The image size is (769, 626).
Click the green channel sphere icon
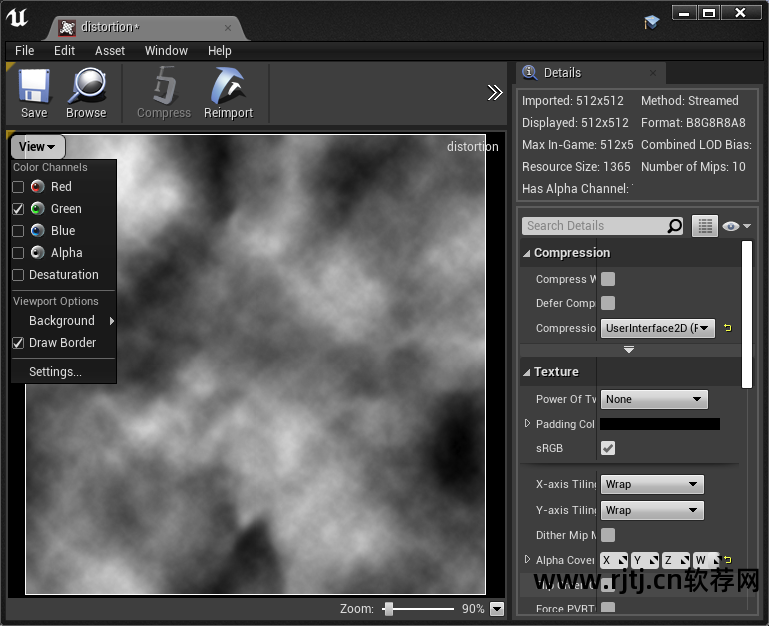pos(38,209)
